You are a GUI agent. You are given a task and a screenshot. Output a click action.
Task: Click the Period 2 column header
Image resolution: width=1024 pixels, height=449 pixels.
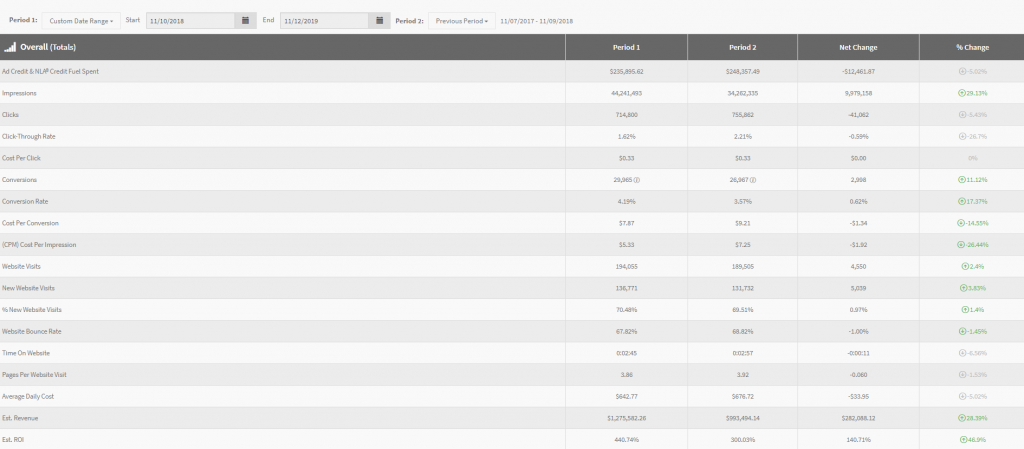click(x=743, y=47)
